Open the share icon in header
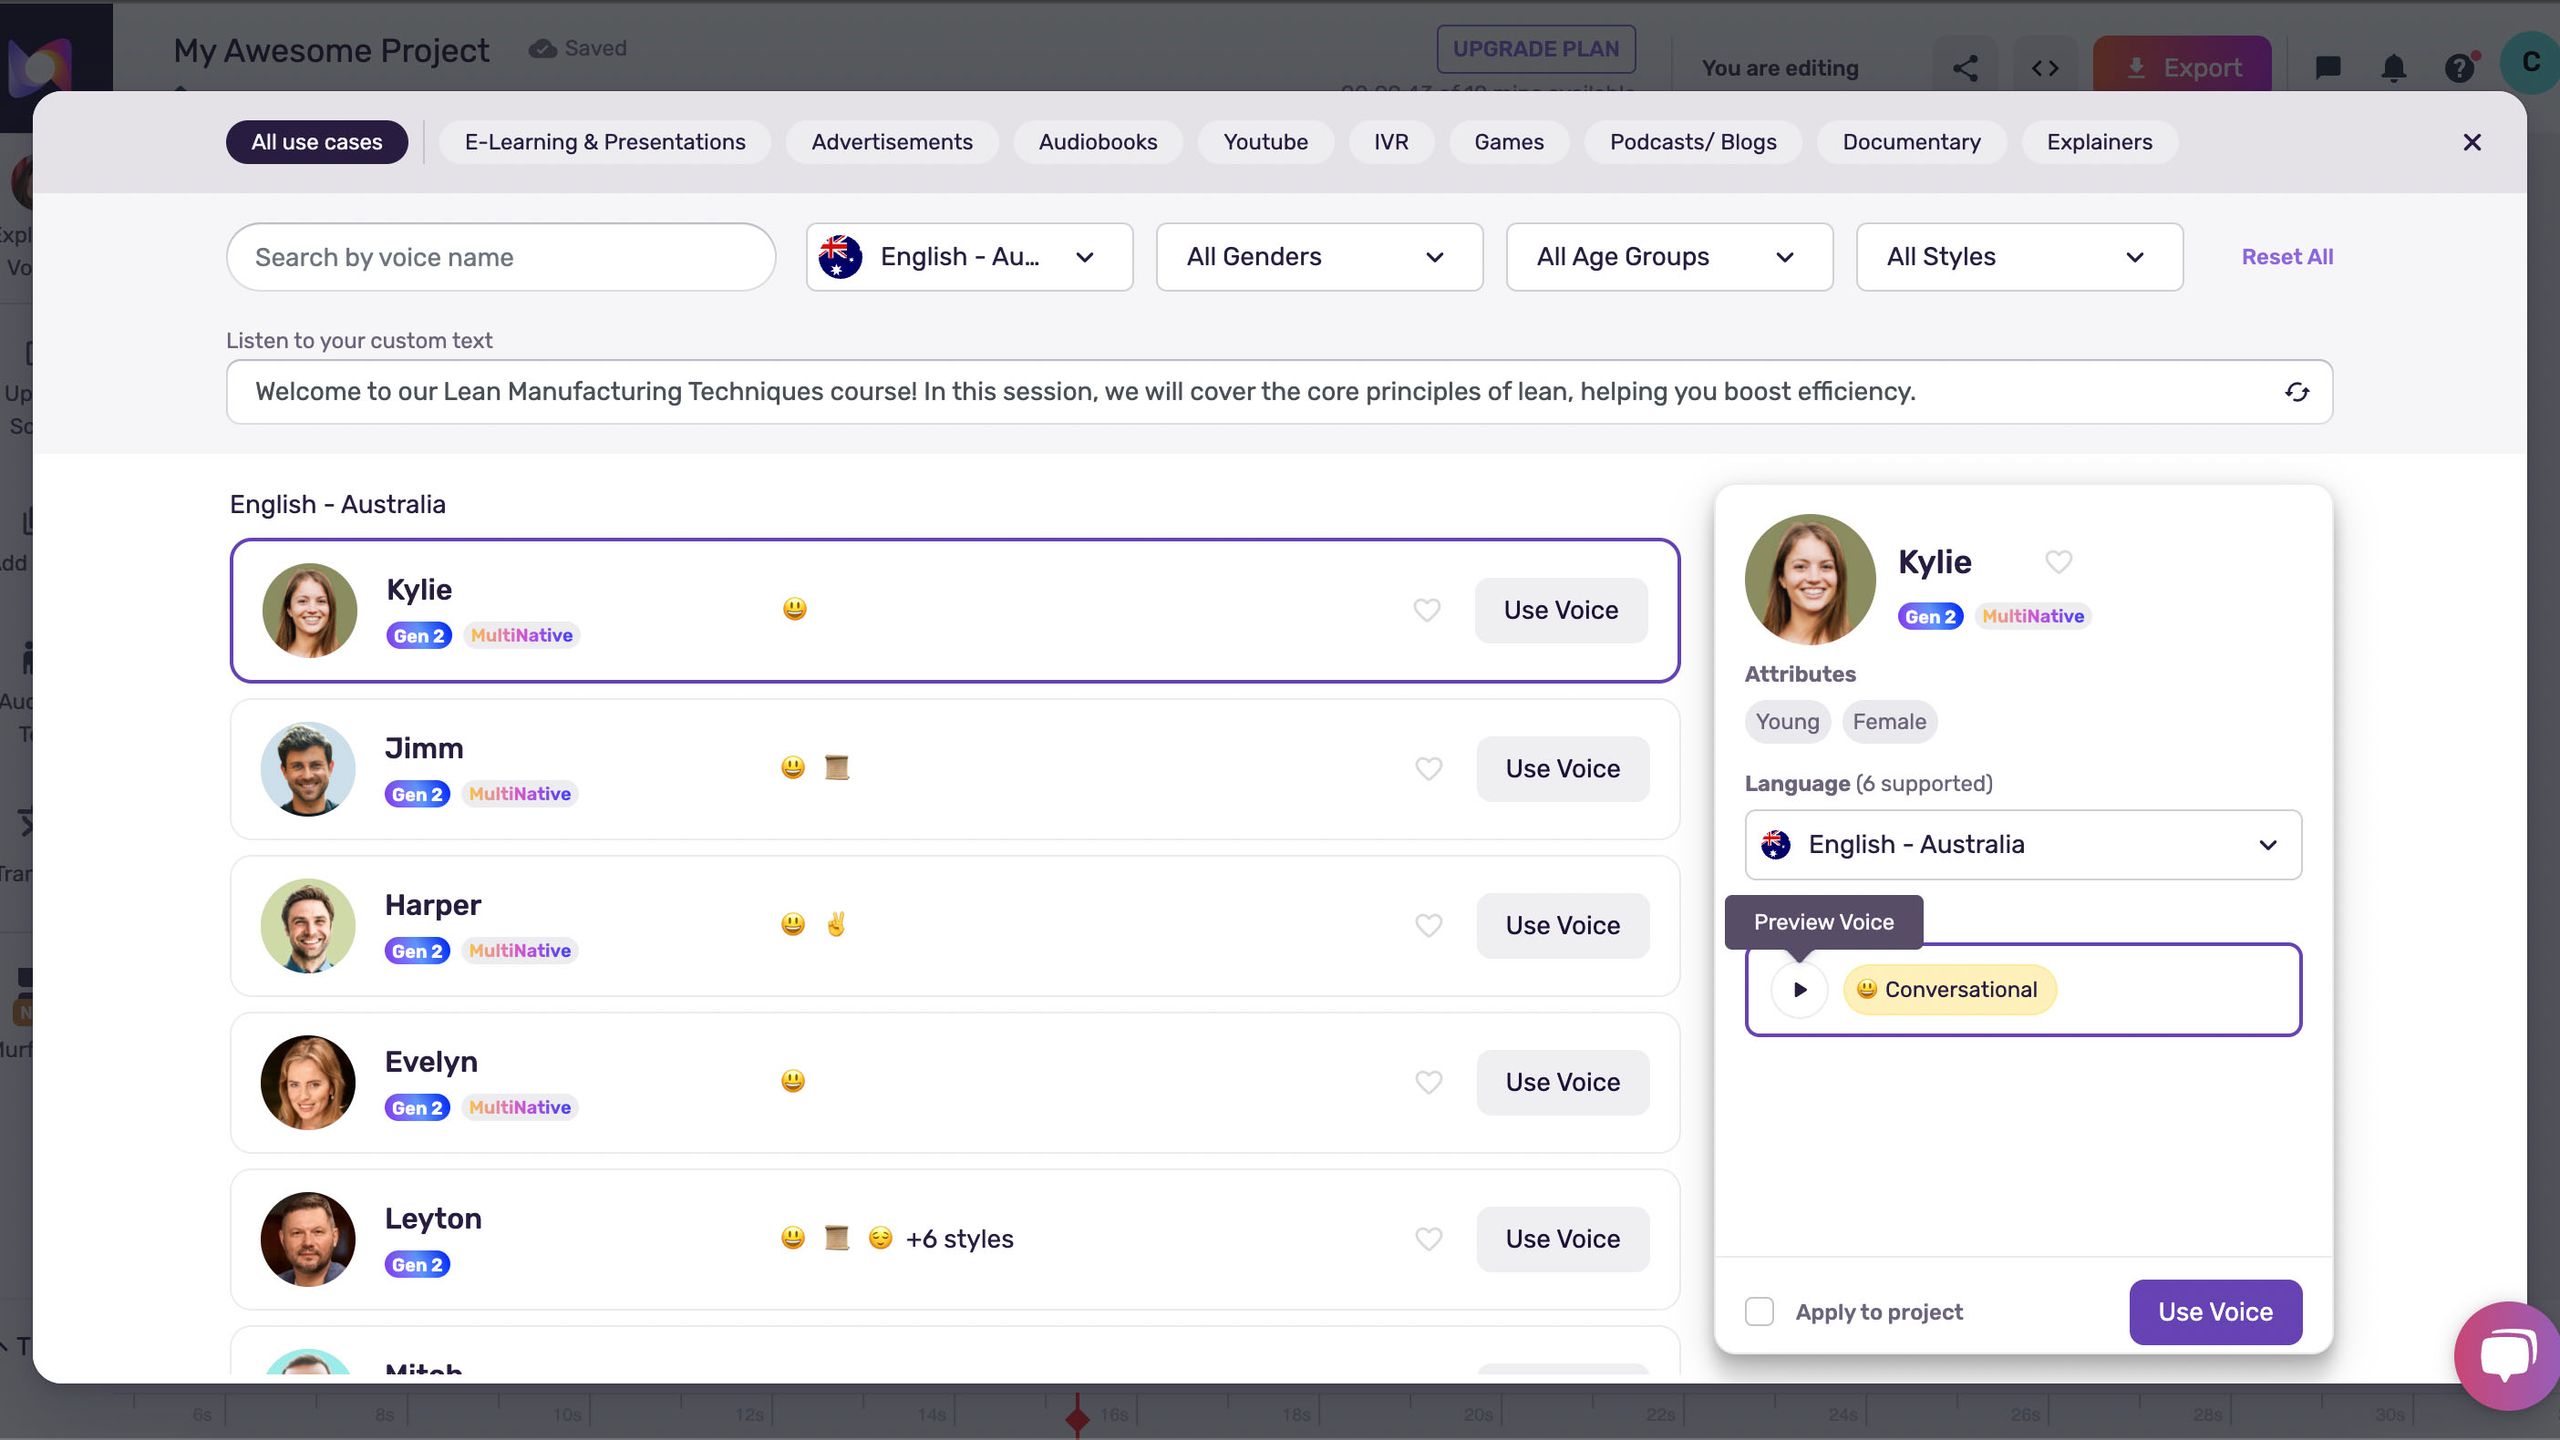Screen dimensions: 2560x1440 coord(1965,68)
